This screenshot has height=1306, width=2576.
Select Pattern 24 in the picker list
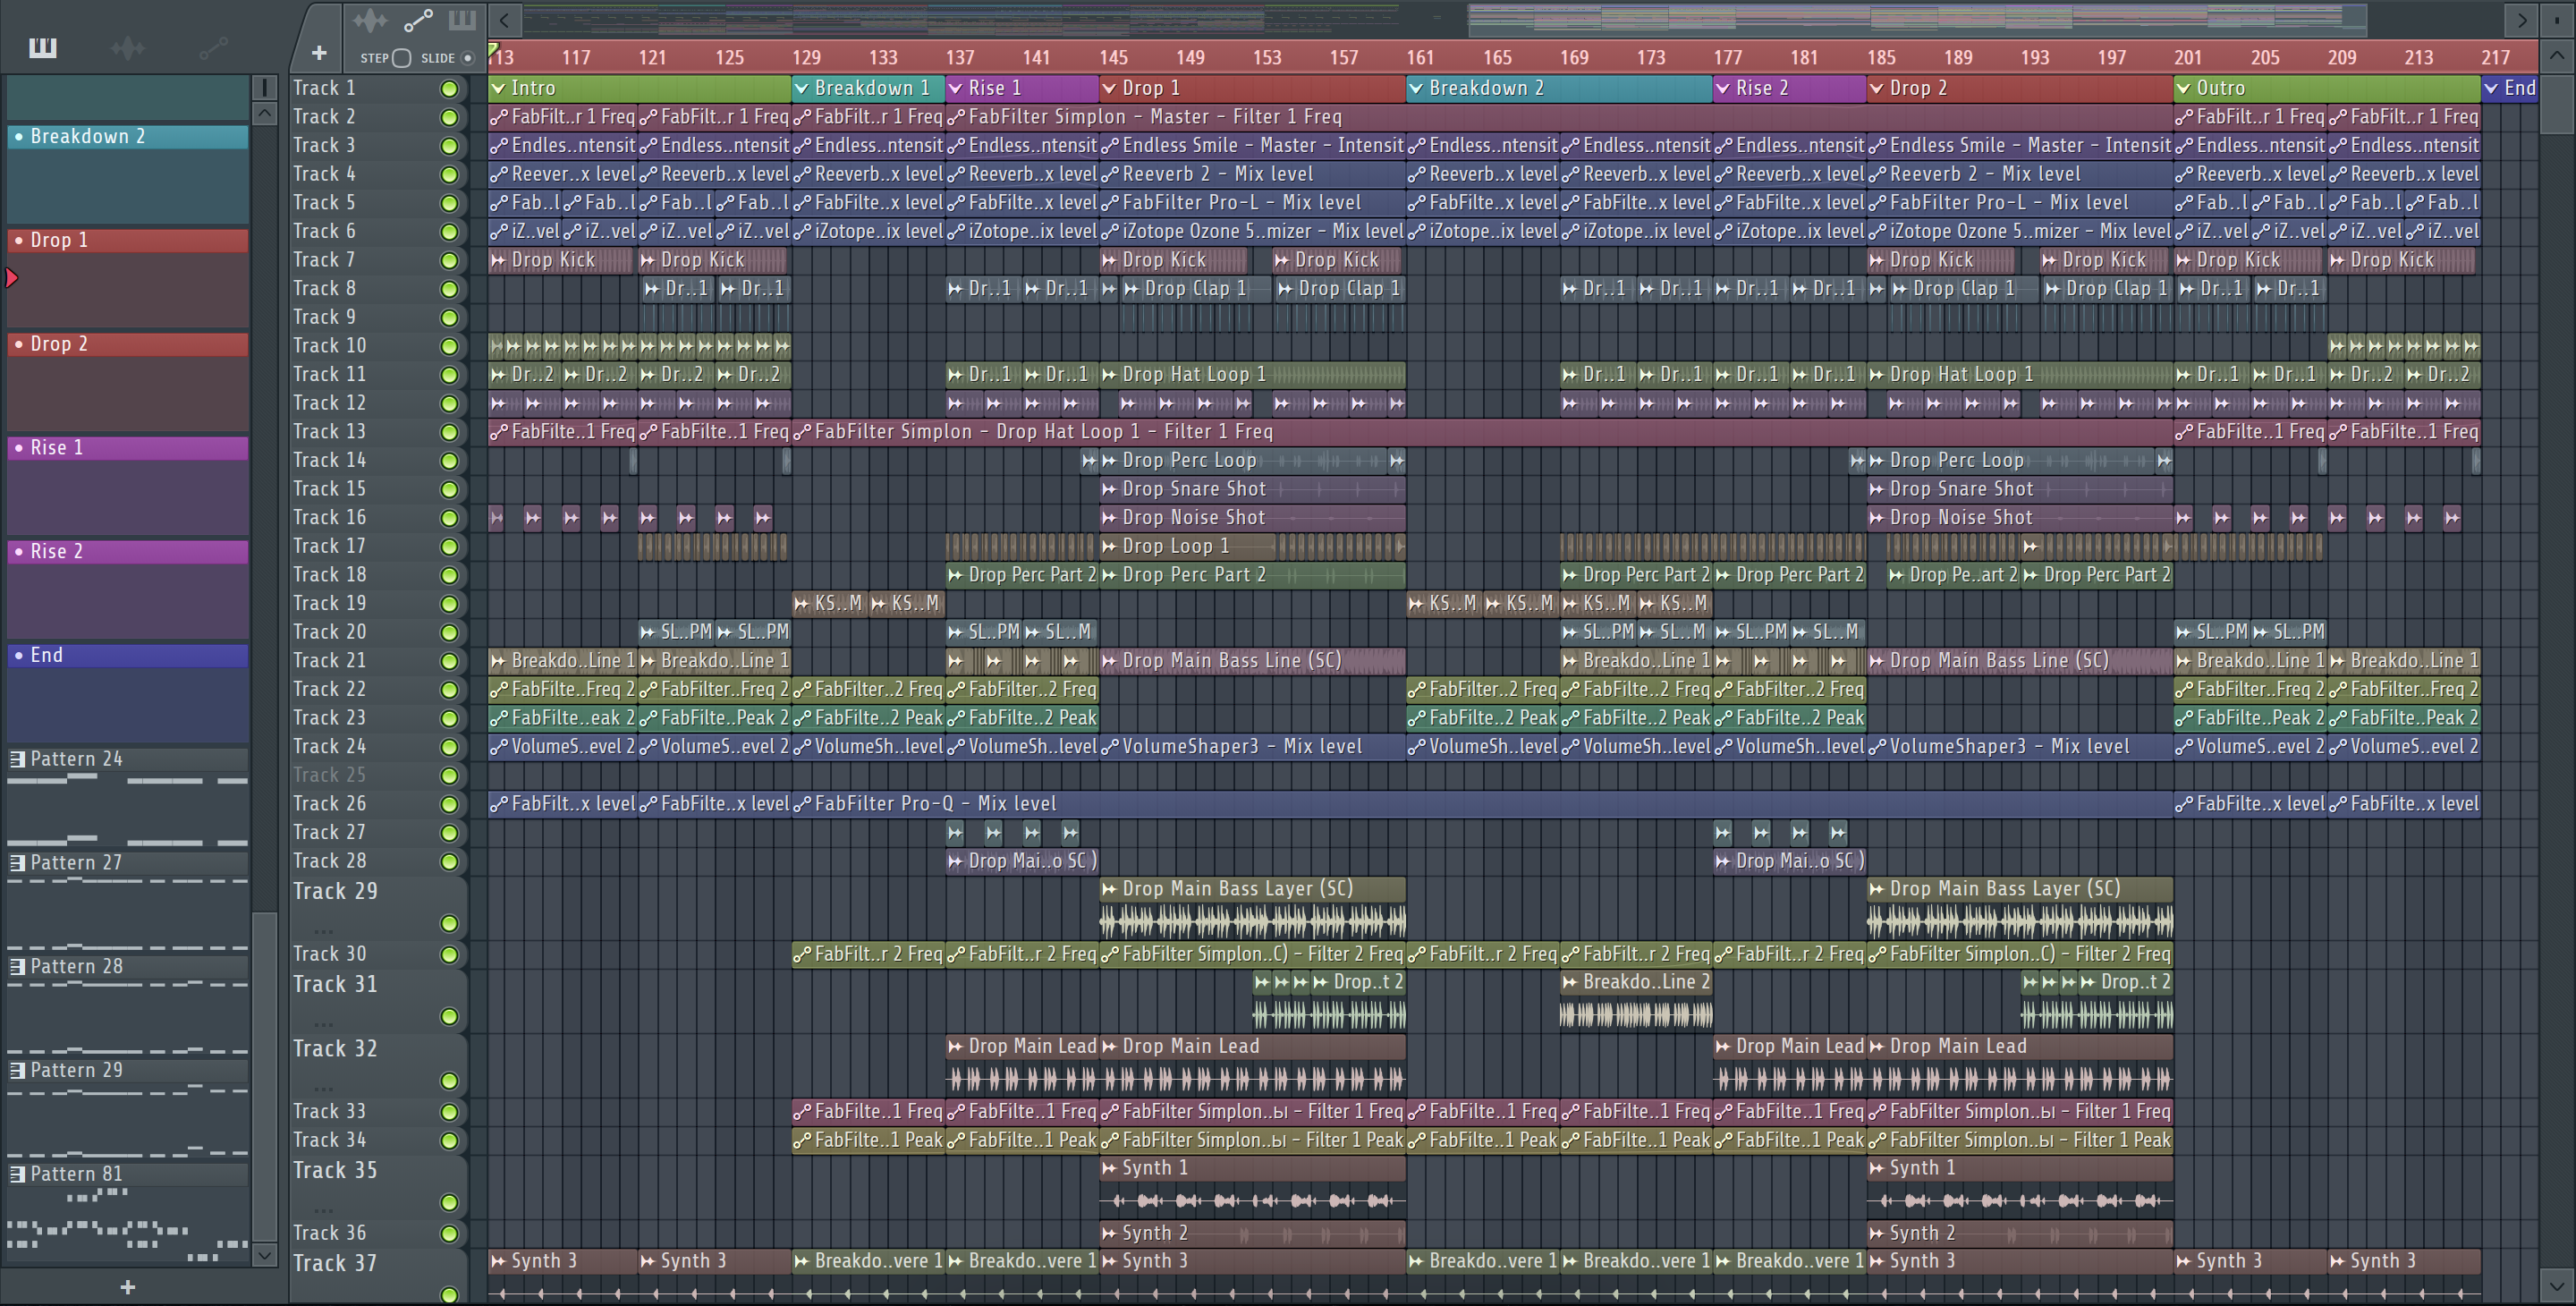76,759
